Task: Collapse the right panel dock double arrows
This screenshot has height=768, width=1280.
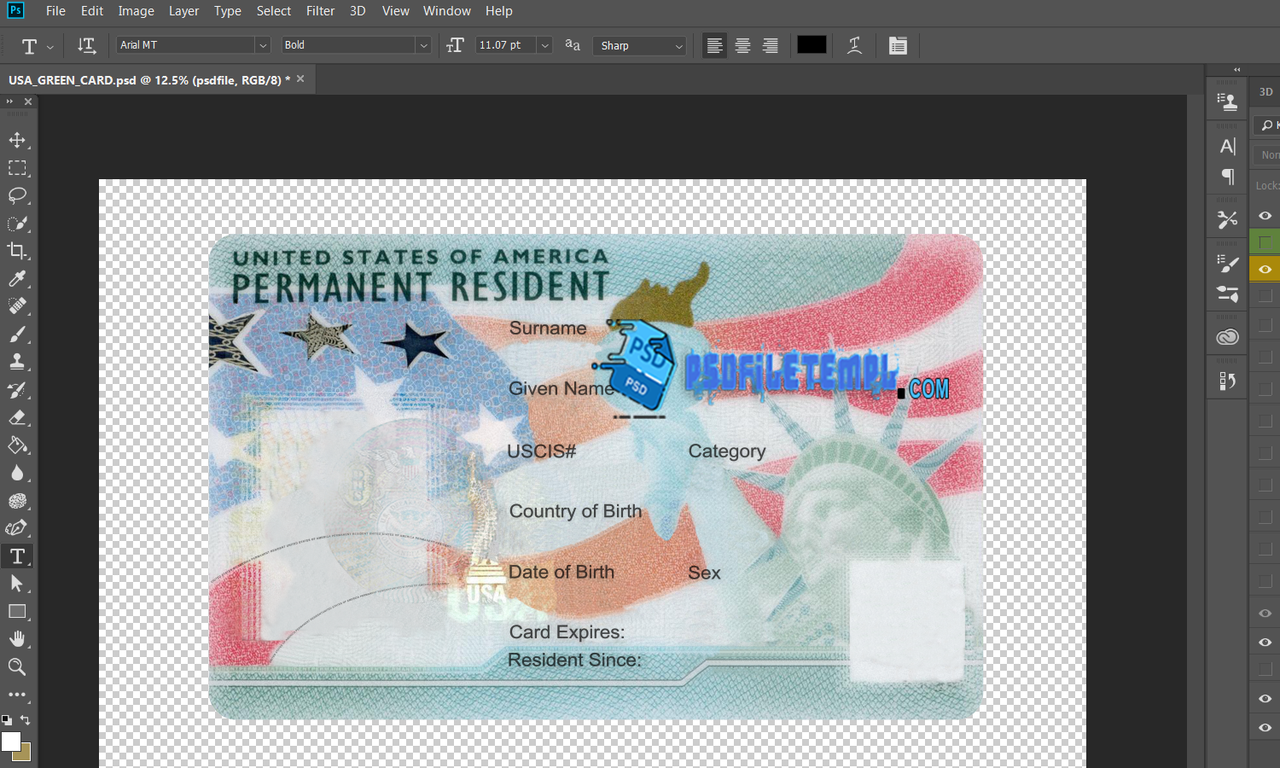Action: point(1237,69)
